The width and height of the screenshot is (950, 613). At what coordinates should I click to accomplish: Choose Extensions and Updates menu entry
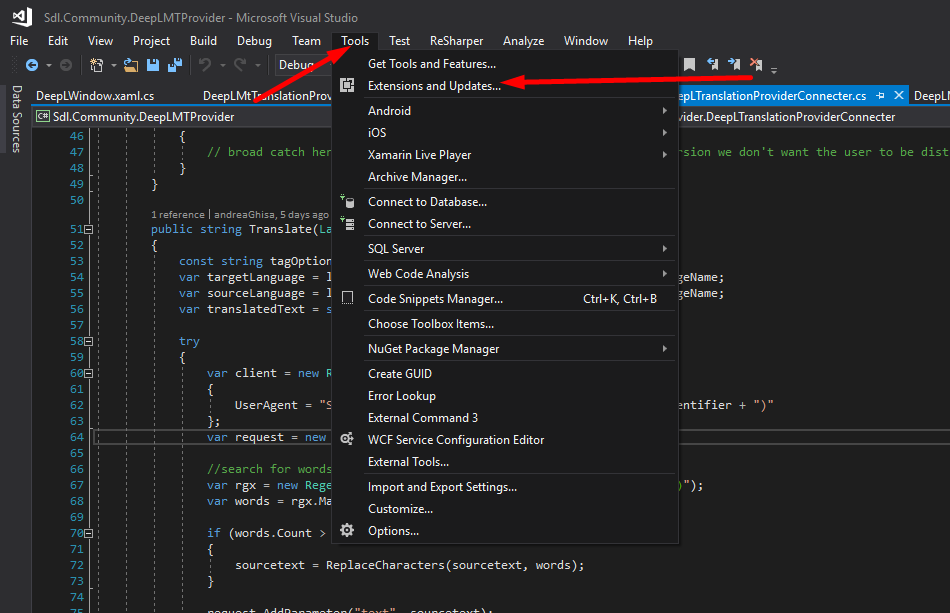point(434,86)
